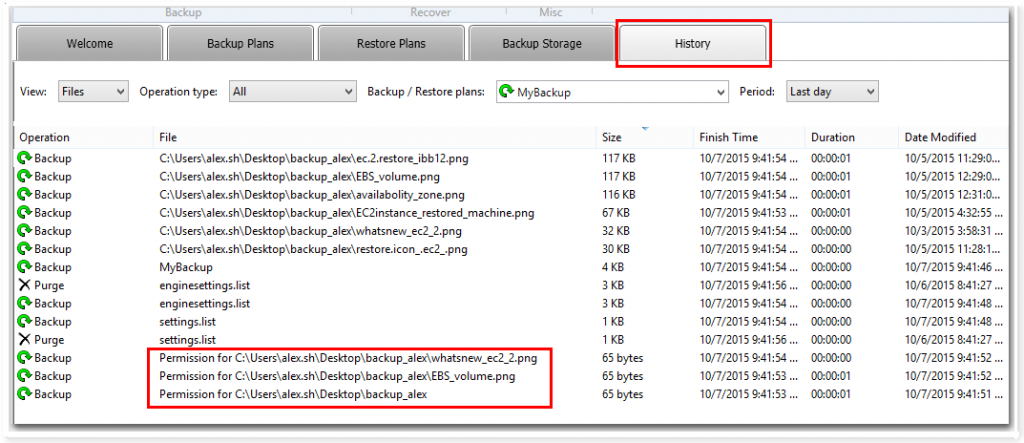Select EC2instance_restored_machine.png file row
This screenshot has height=443, width=1024.
click(347, 213)
